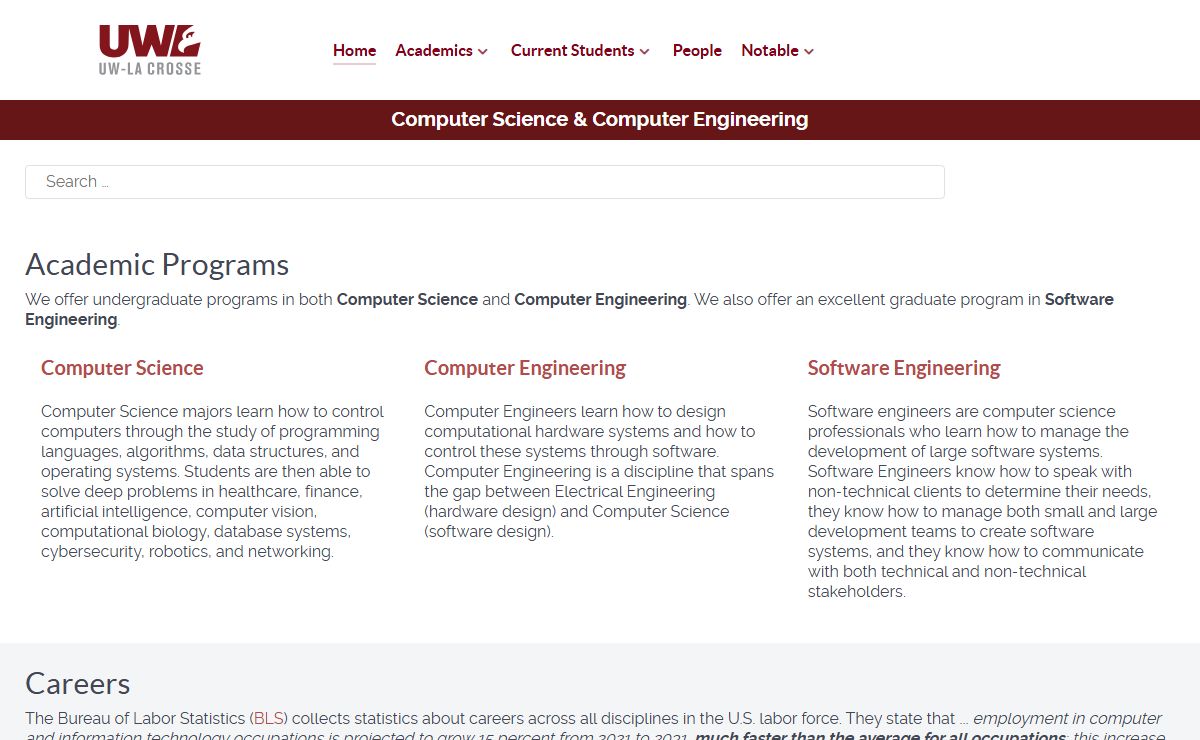1200x740 pixels.
Task: Open the People menu item
Action: pos(697,51)
